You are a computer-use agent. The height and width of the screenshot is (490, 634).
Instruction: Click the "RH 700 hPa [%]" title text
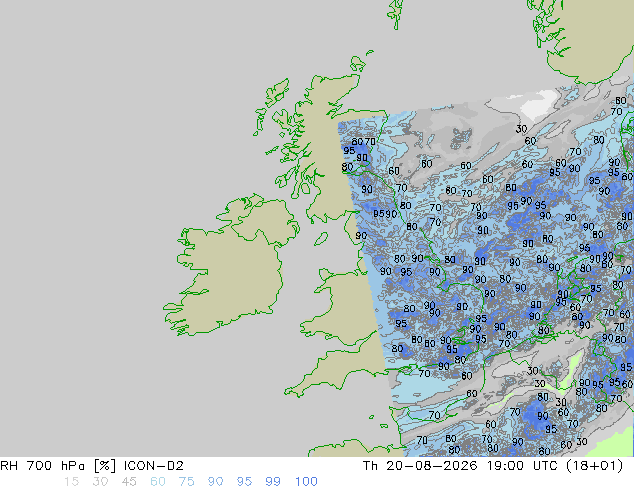58,466
